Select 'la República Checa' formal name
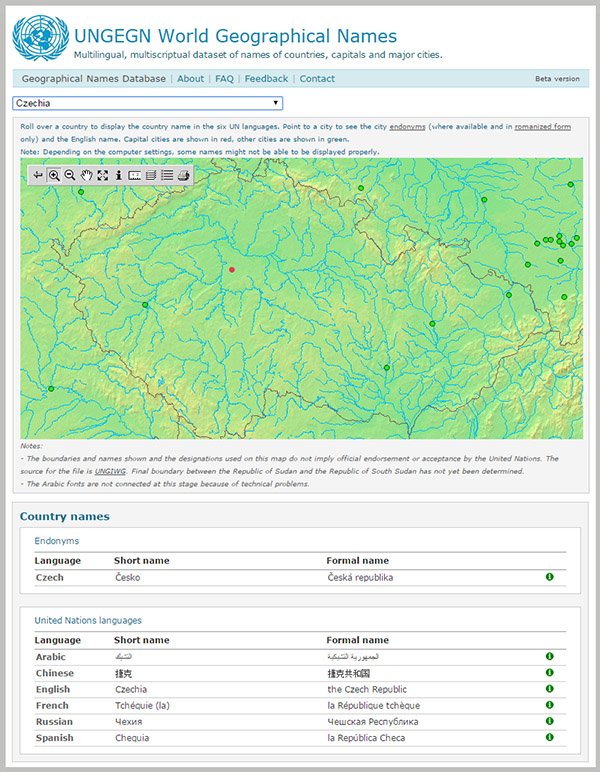This screenshot has height=772, width=600. [366, 738]
